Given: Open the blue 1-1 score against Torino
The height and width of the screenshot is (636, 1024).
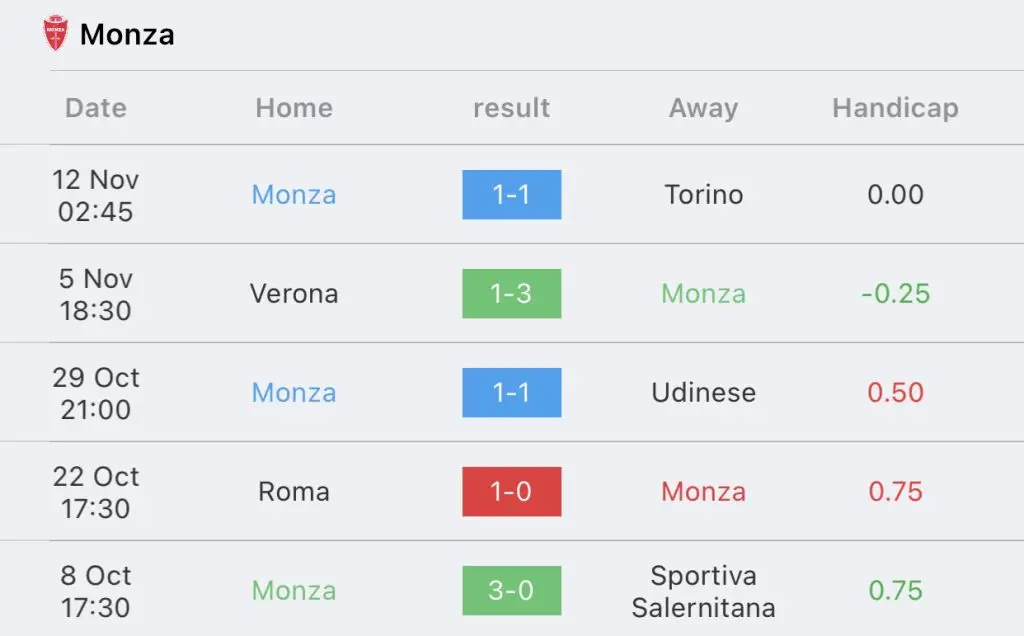Looking at the screenshot, I should [x=511, y=195].
